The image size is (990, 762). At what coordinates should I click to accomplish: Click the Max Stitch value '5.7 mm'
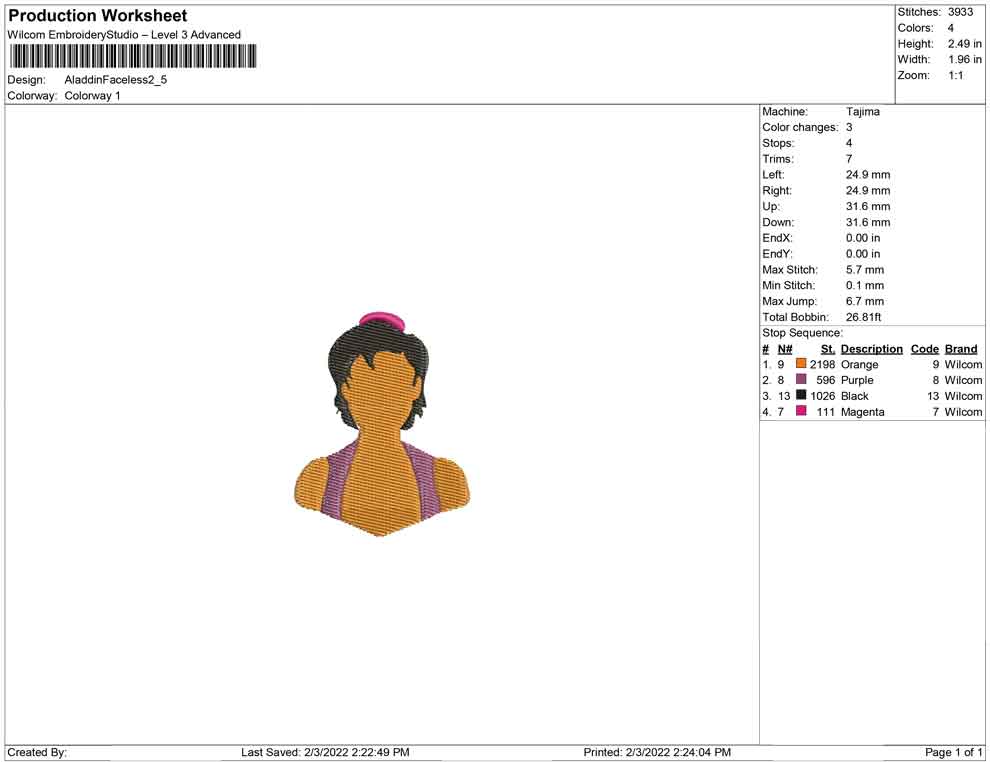pyautogui.click(x=865, y=270)
